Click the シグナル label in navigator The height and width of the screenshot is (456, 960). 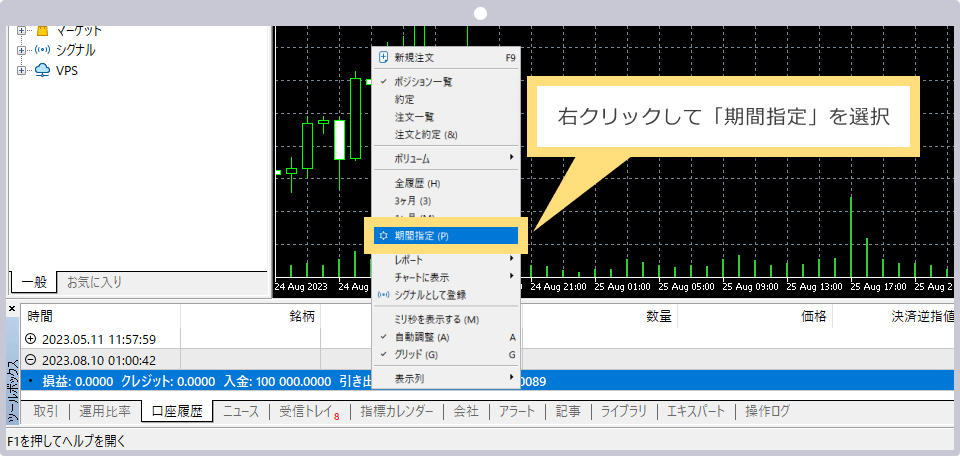pyautogui.click(x=75, y=50)
